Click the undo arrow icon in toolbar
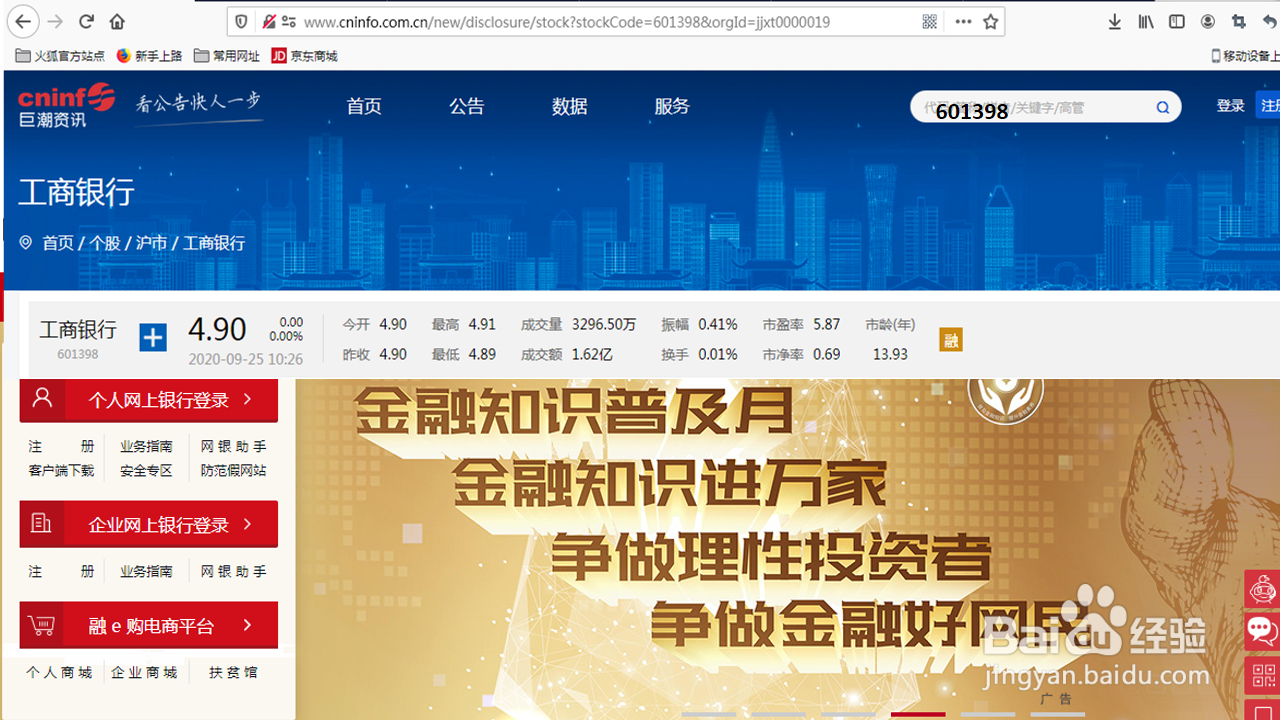This screenshot has height=720, width=1280. 1270,21
